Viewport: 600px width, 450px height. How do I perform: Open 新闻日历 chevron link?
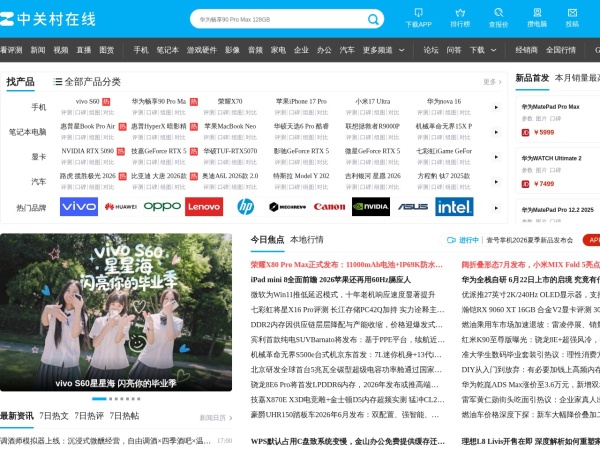tap(216, 418)
